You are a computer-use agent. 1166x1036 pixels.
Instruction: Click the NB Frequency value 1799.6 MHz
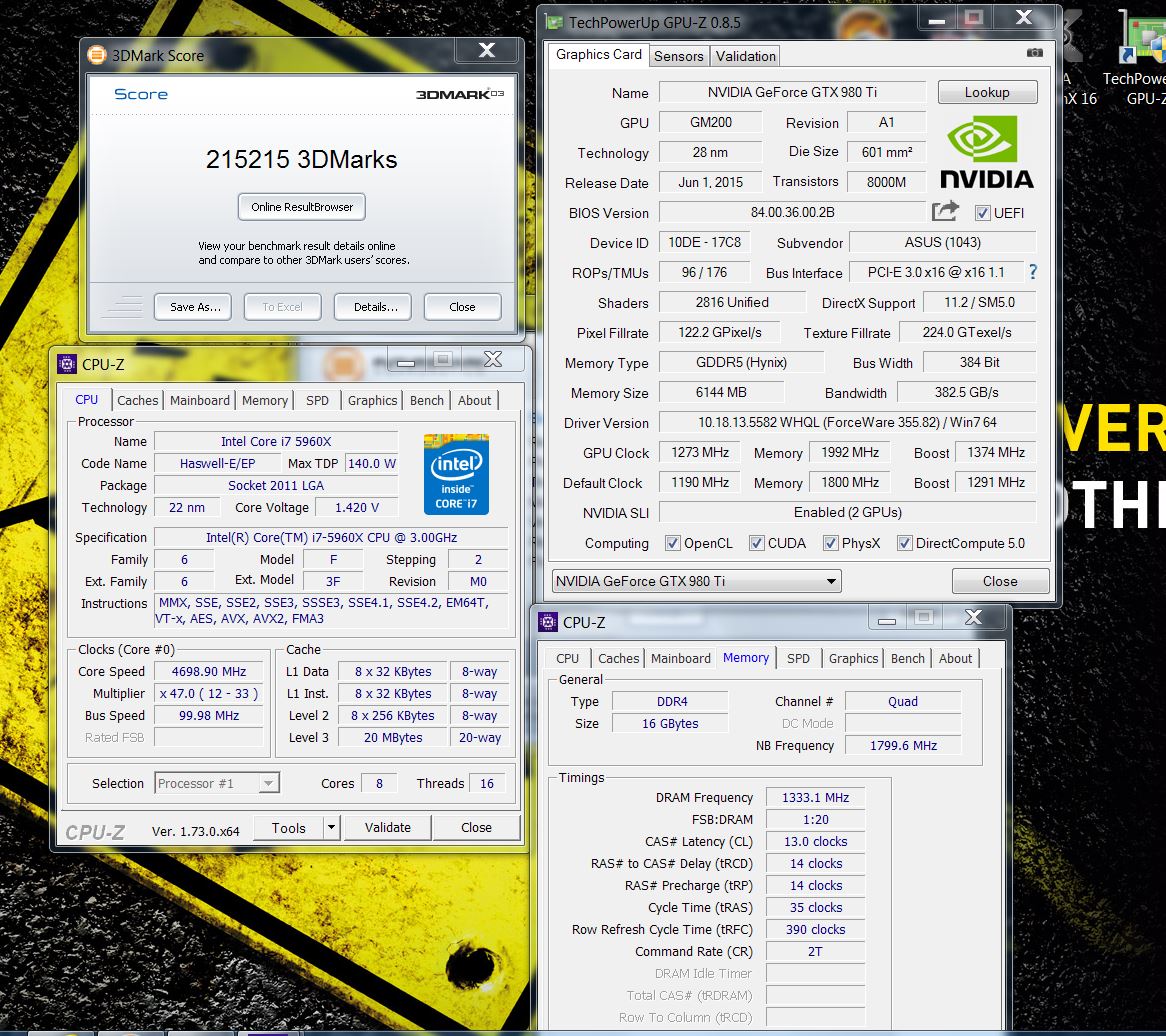pyautogui.click(x=904, y=745)
